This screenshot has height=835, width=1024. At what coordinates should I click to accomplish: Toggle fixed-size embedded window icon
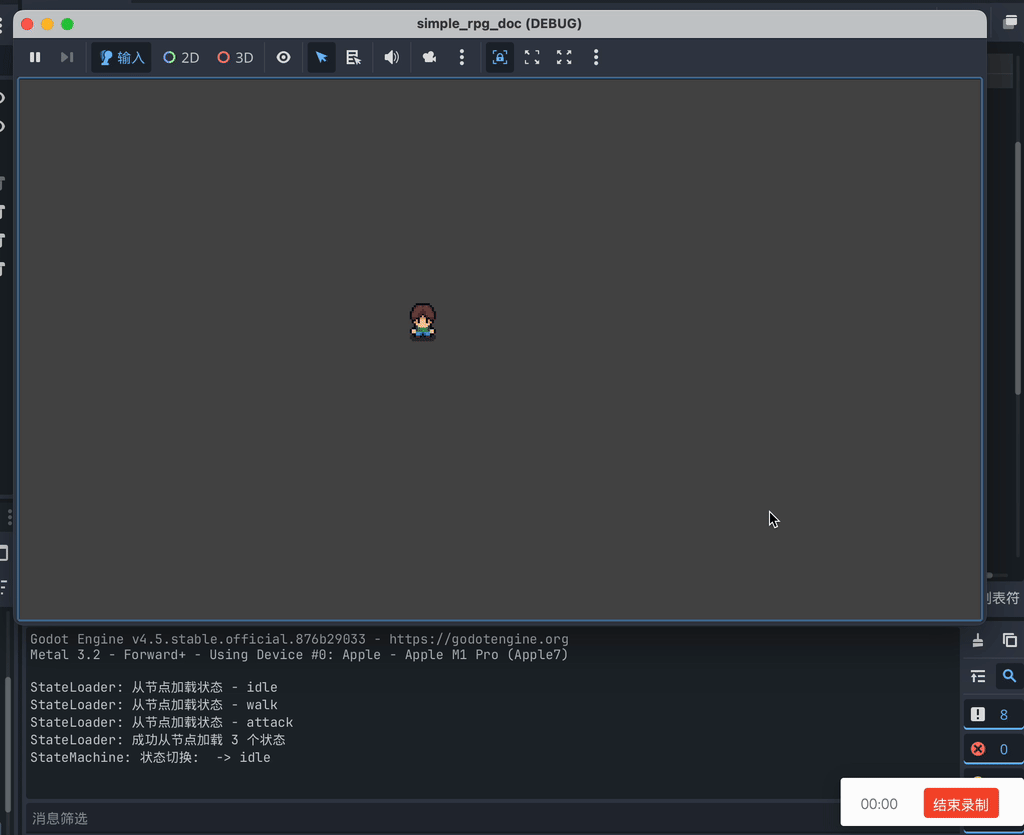coord(500,57)
